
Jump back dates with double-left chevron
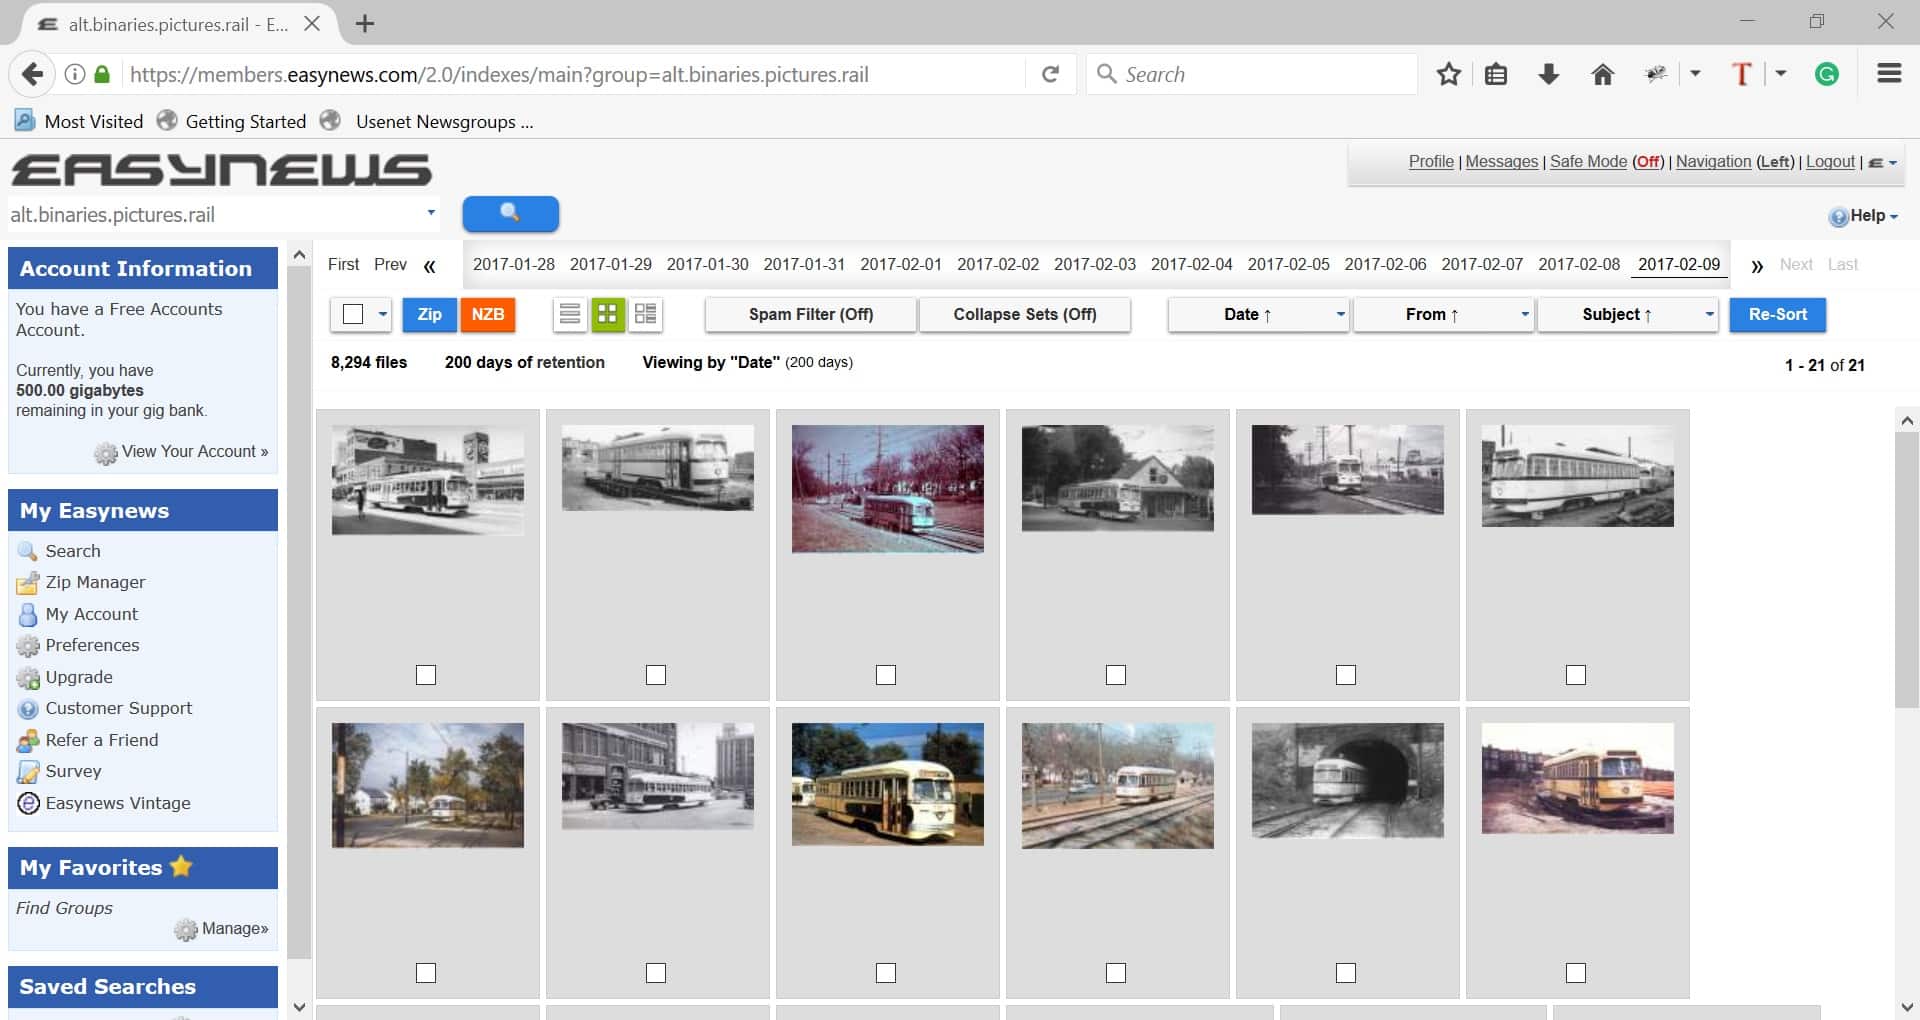pyautogui.click(x=430, y=266)
